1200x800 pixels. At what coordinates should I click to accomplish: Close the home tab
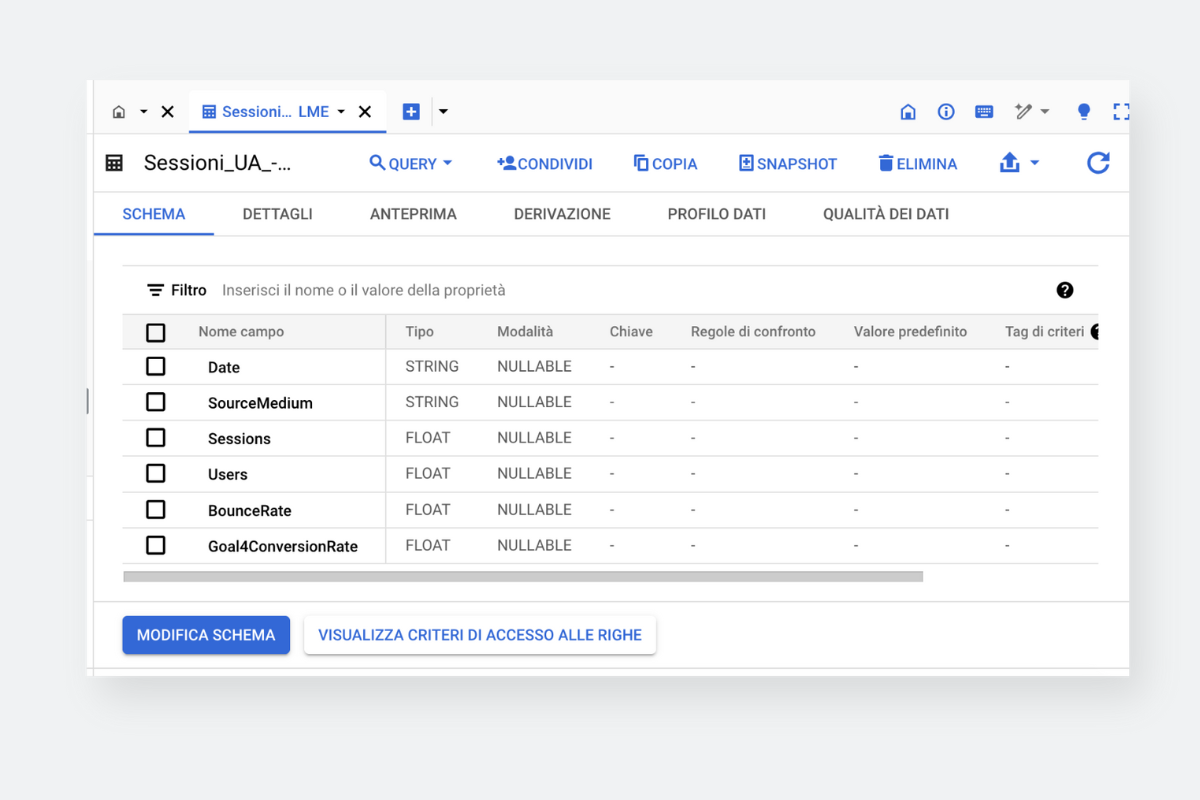click(x=167, y=112)
